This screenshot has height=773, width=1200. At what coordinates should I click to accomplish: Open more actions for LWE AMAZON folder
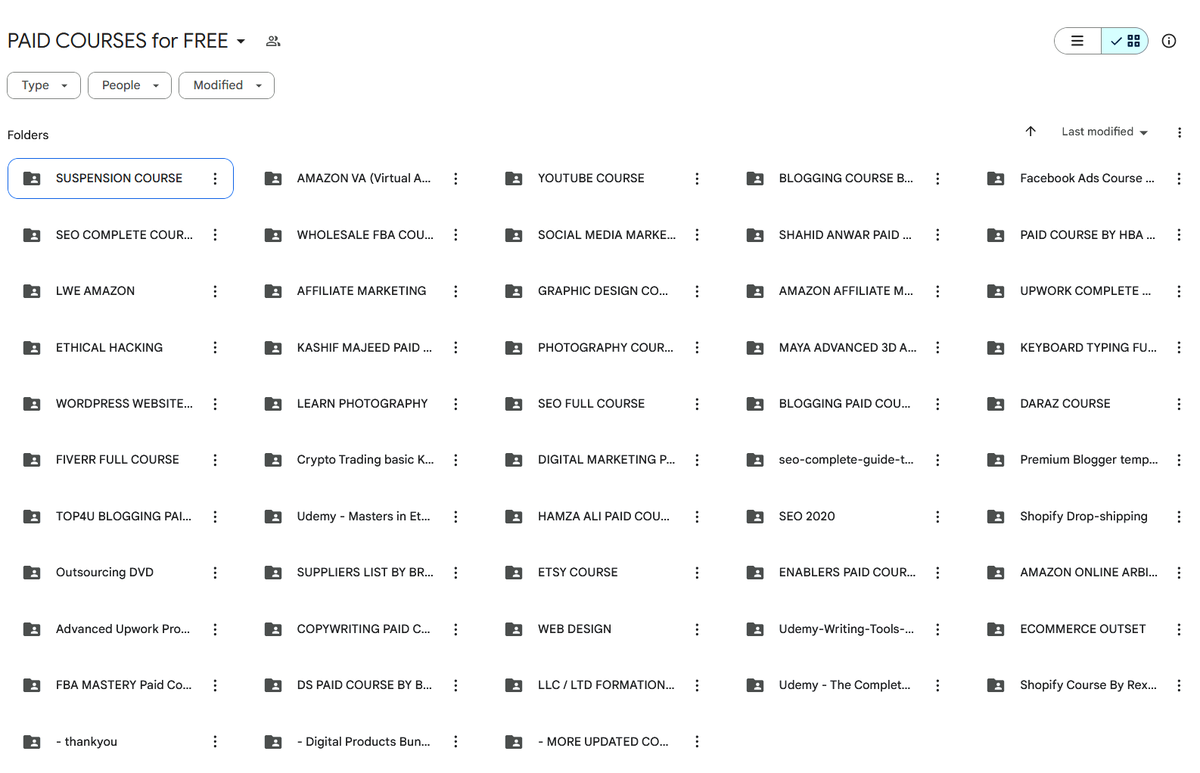215,291
